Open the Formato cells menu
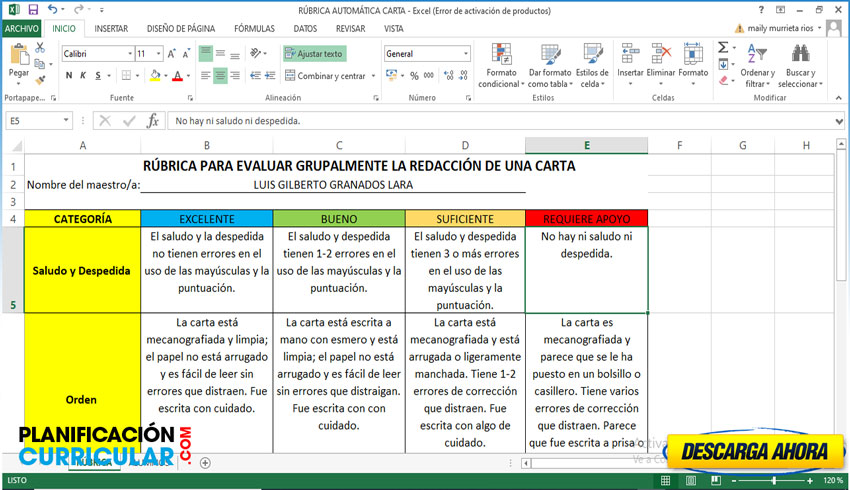Viewport: 850px width, 490px height. click(693, 65)
